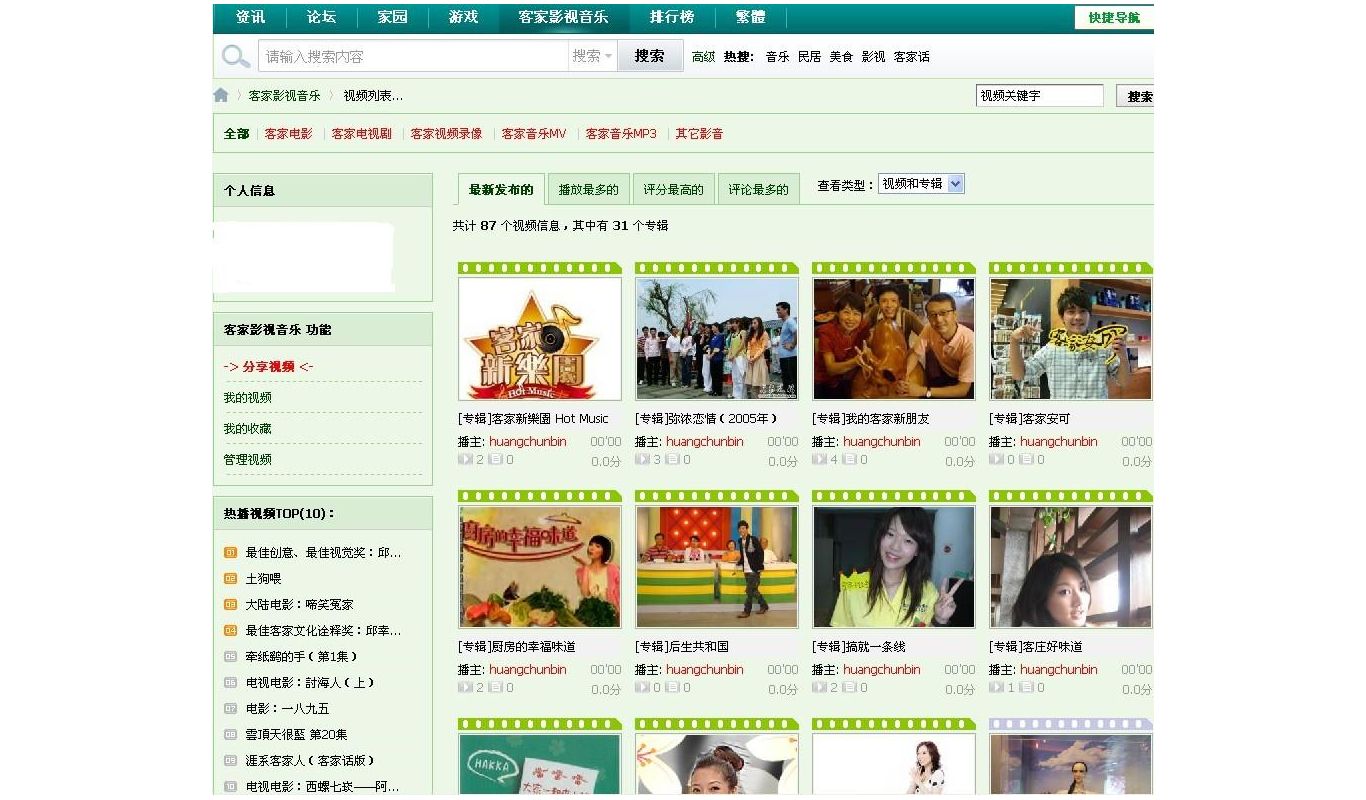Viewport: 1366px width, 800px height.
Task: Filter by 其它影音 category
Action: point(699,133)
